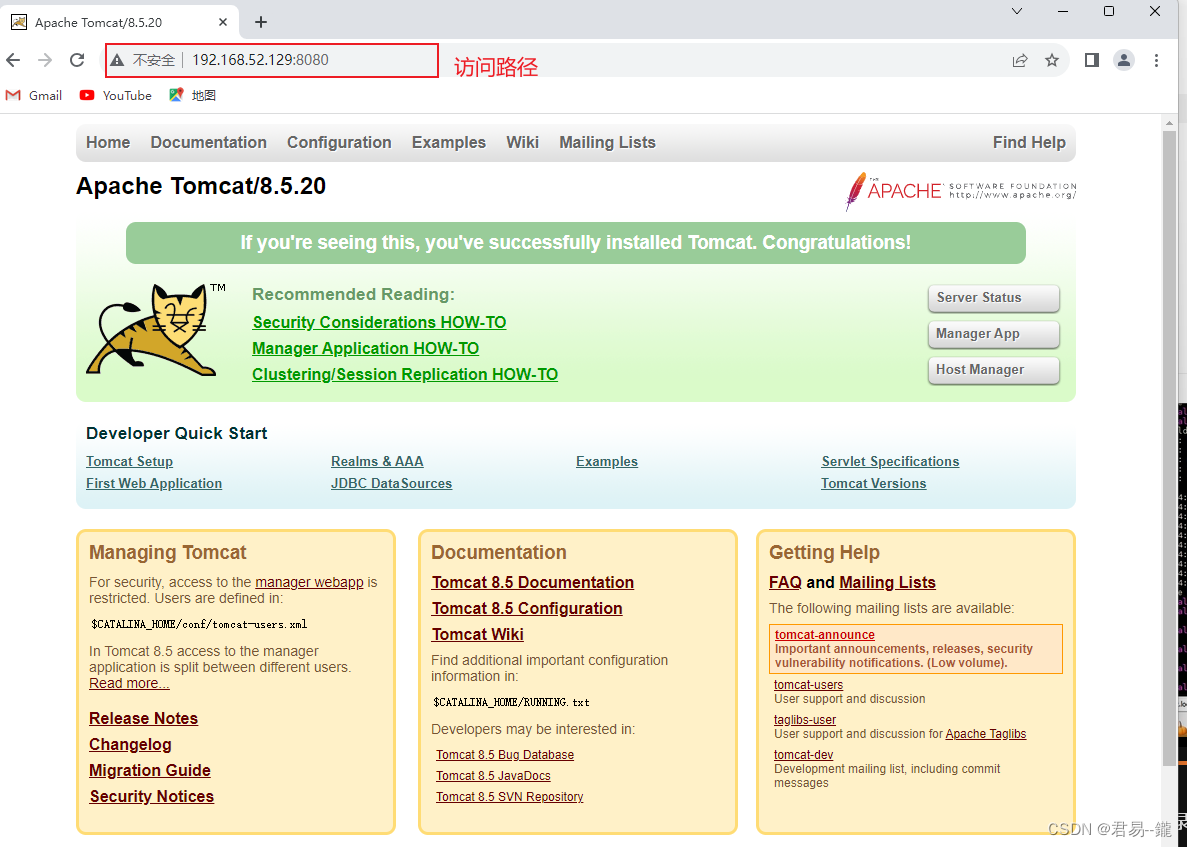Open the Release Notes link

(x=143, y=718)
